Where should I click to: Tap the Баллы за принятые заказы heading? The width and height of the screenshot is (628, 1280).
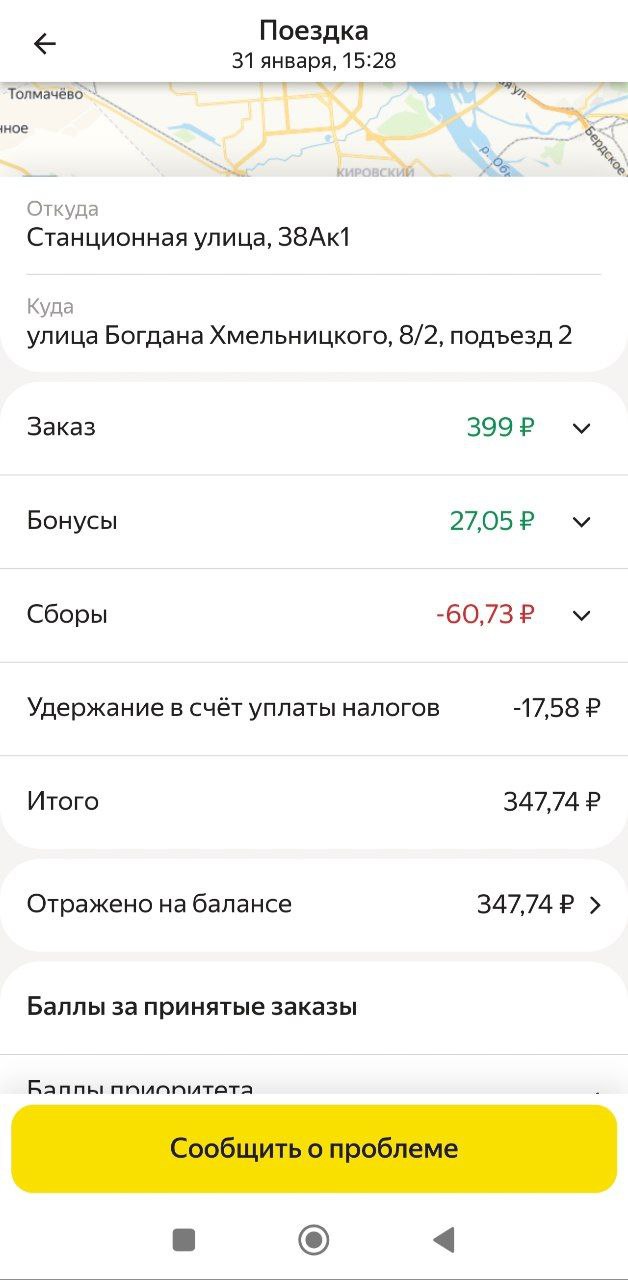[x=192, y=1007]
